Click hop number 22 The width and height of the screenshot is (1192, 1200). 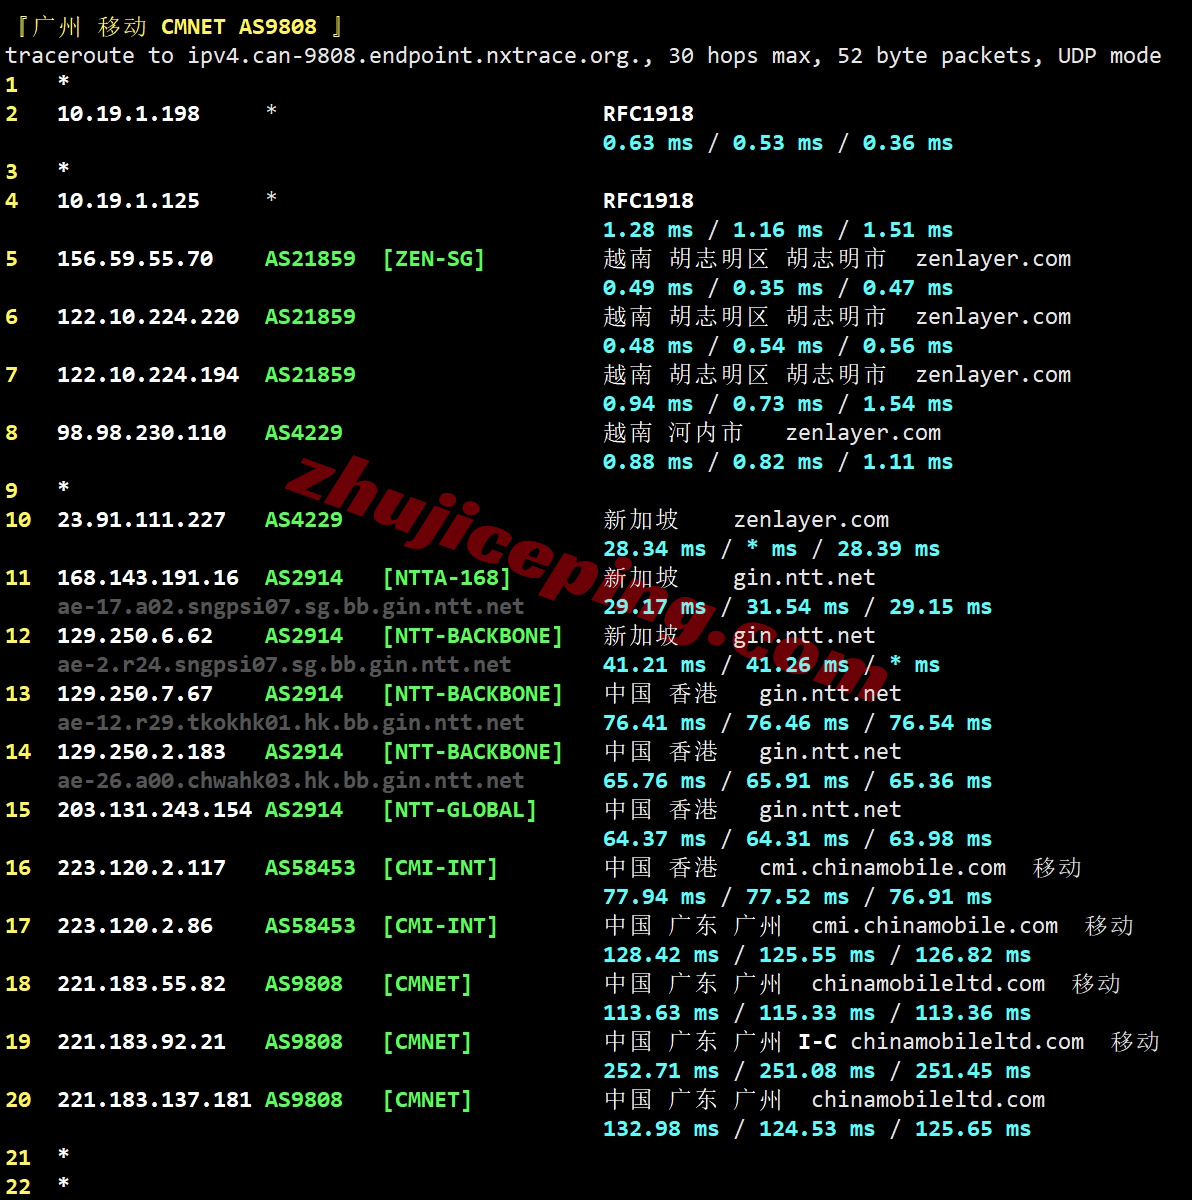[x=18, y=1187]
